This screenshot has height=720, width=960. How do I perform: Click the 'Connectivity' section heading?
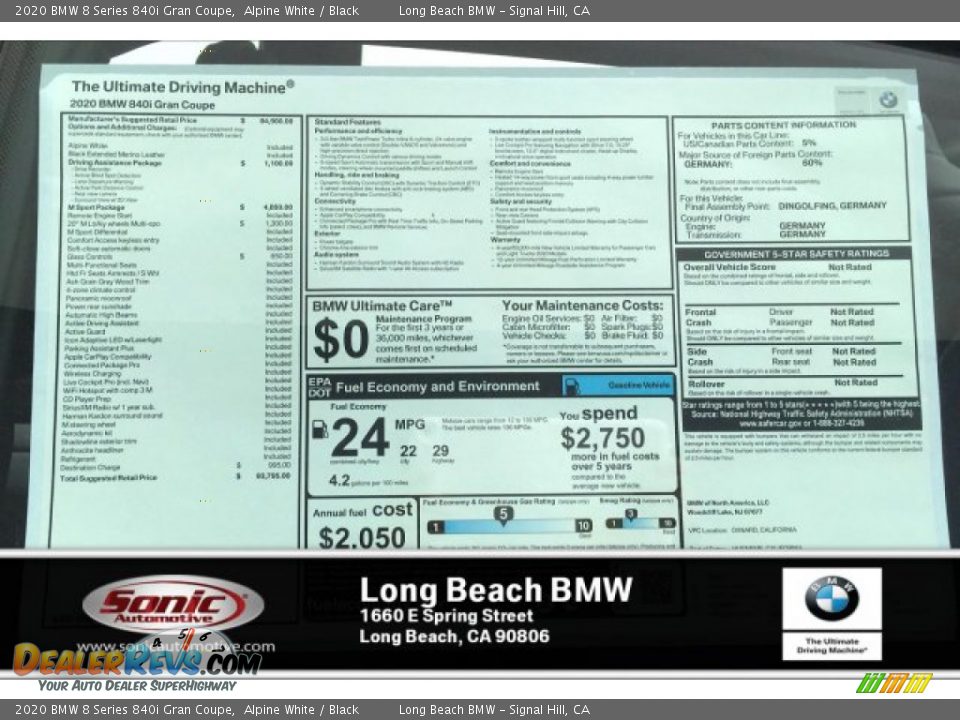pyautogui.click(x=335, y=201)
